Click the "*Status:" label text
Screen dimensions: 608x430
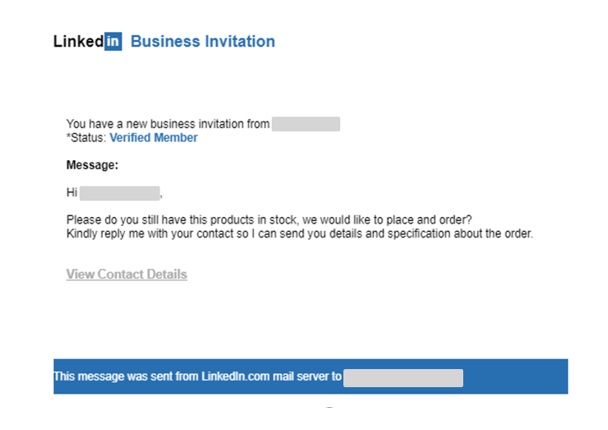pyautogui.click(x=86, y=138)
